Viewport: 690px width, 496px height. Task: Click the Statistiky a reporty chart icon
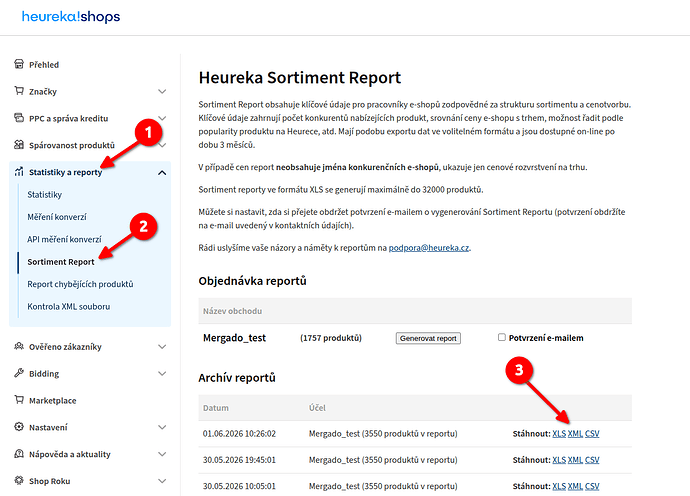coord(19,172)
